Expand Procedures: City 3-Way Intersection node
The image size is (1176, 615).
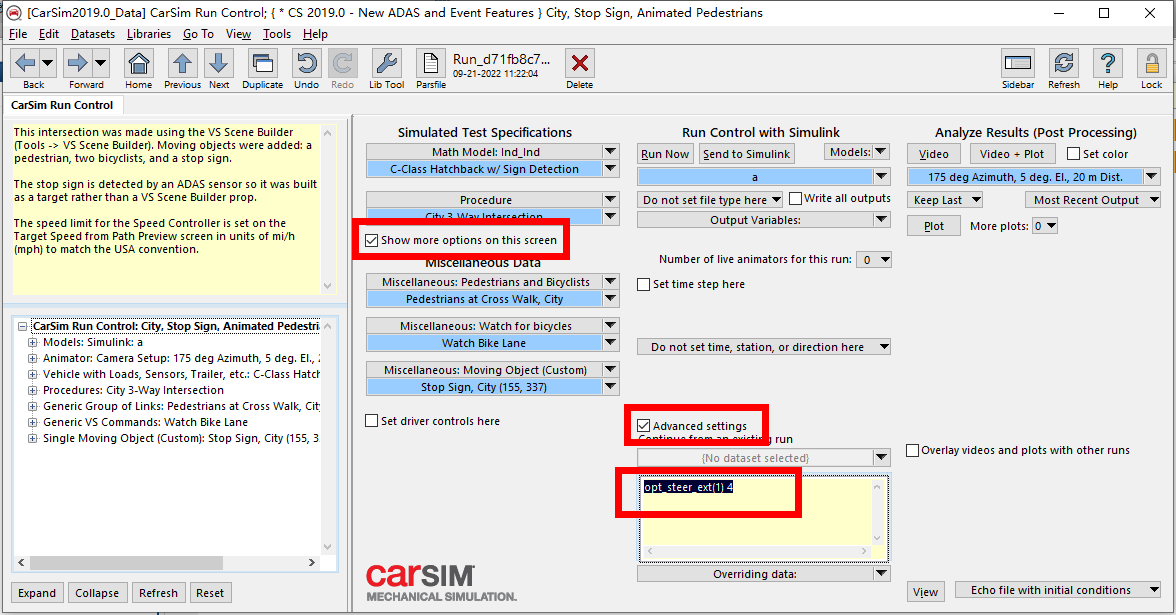(x=32, y=390)
